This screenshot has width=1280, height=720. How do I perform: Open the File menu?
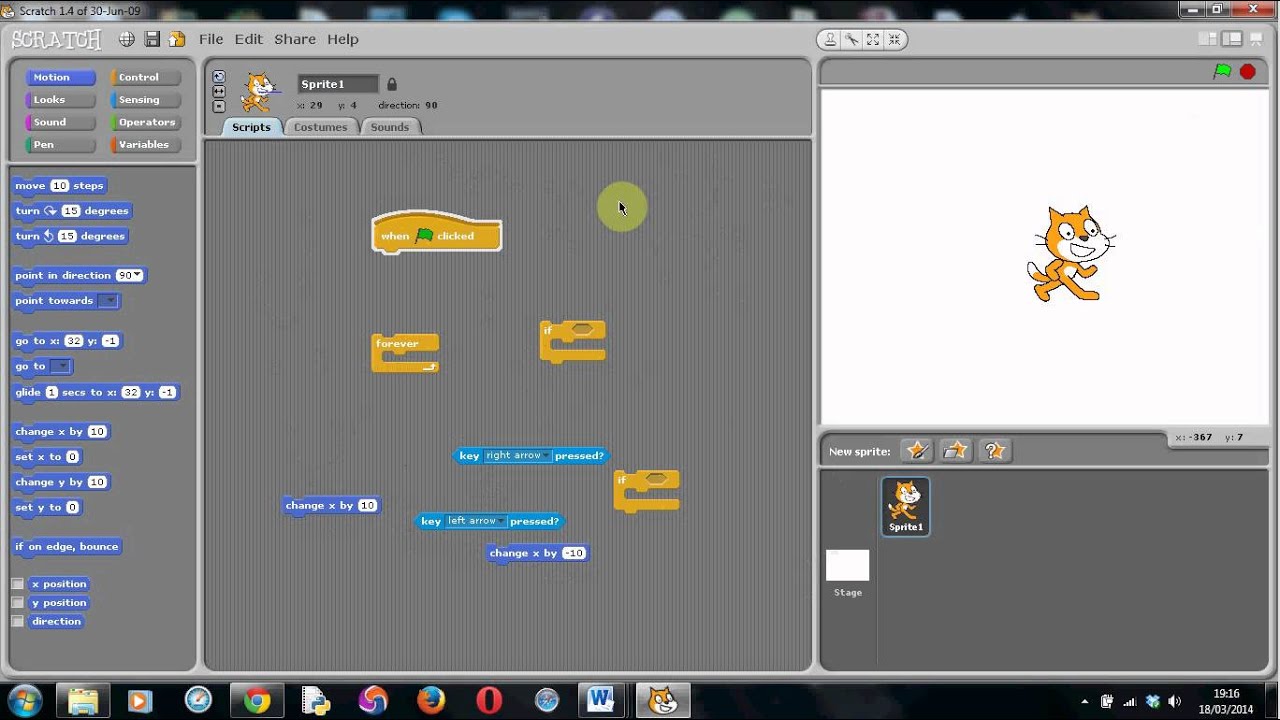point(211,39)
